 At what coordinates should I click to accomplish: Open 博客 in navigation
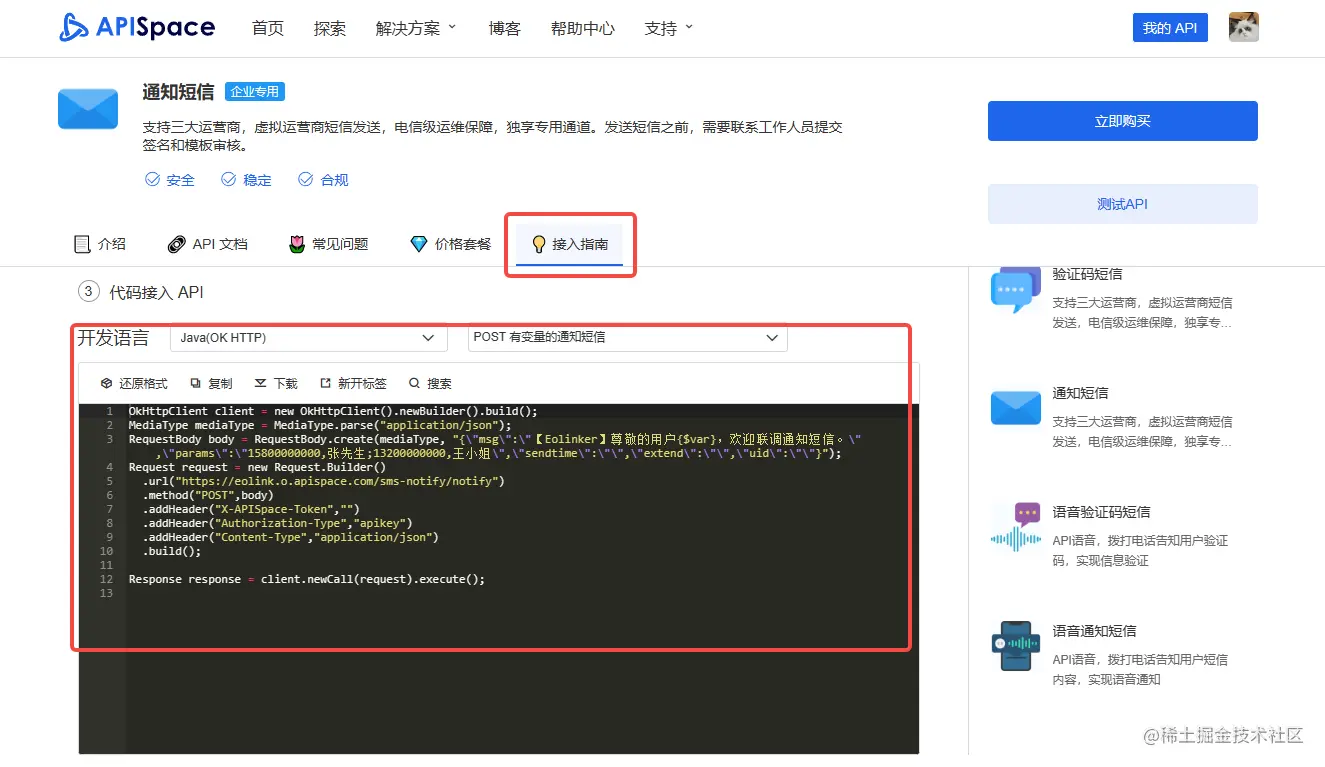click(505, 29)
